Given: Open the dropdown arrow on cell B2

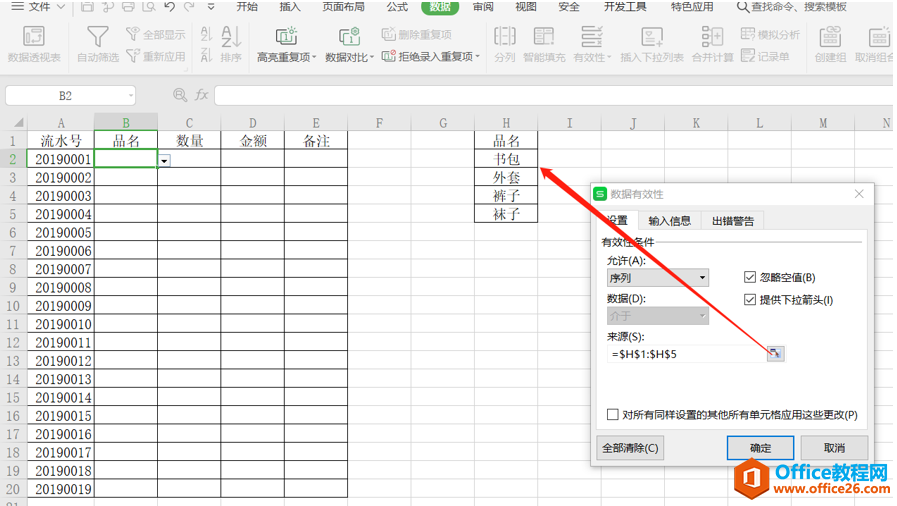Looking at the screenshot, I should pyautogui.click(x=164, y=161).
